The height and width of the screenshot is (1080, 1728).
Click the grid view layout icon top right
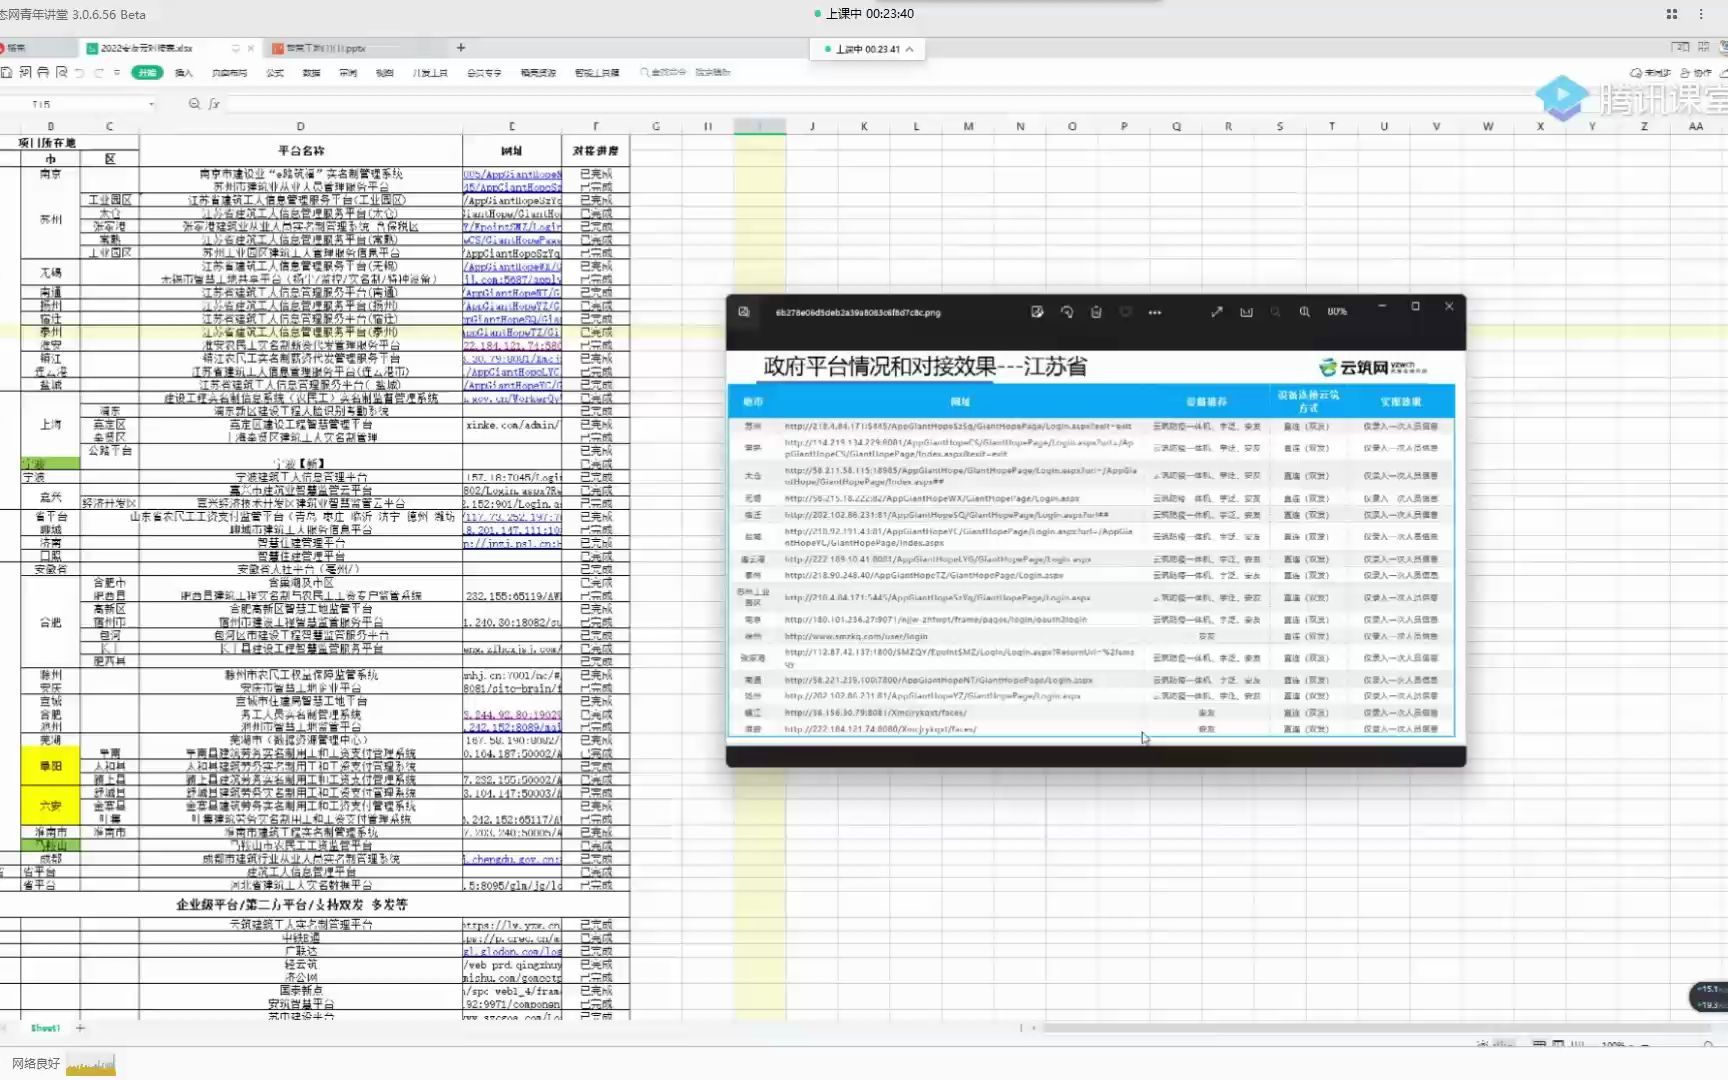tap(1703, 47)
